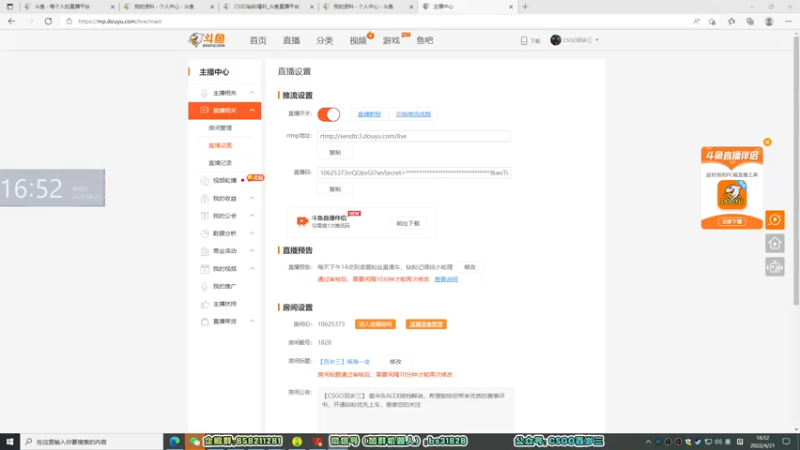Open Edge from the taskbar

(x=174, y=441)
